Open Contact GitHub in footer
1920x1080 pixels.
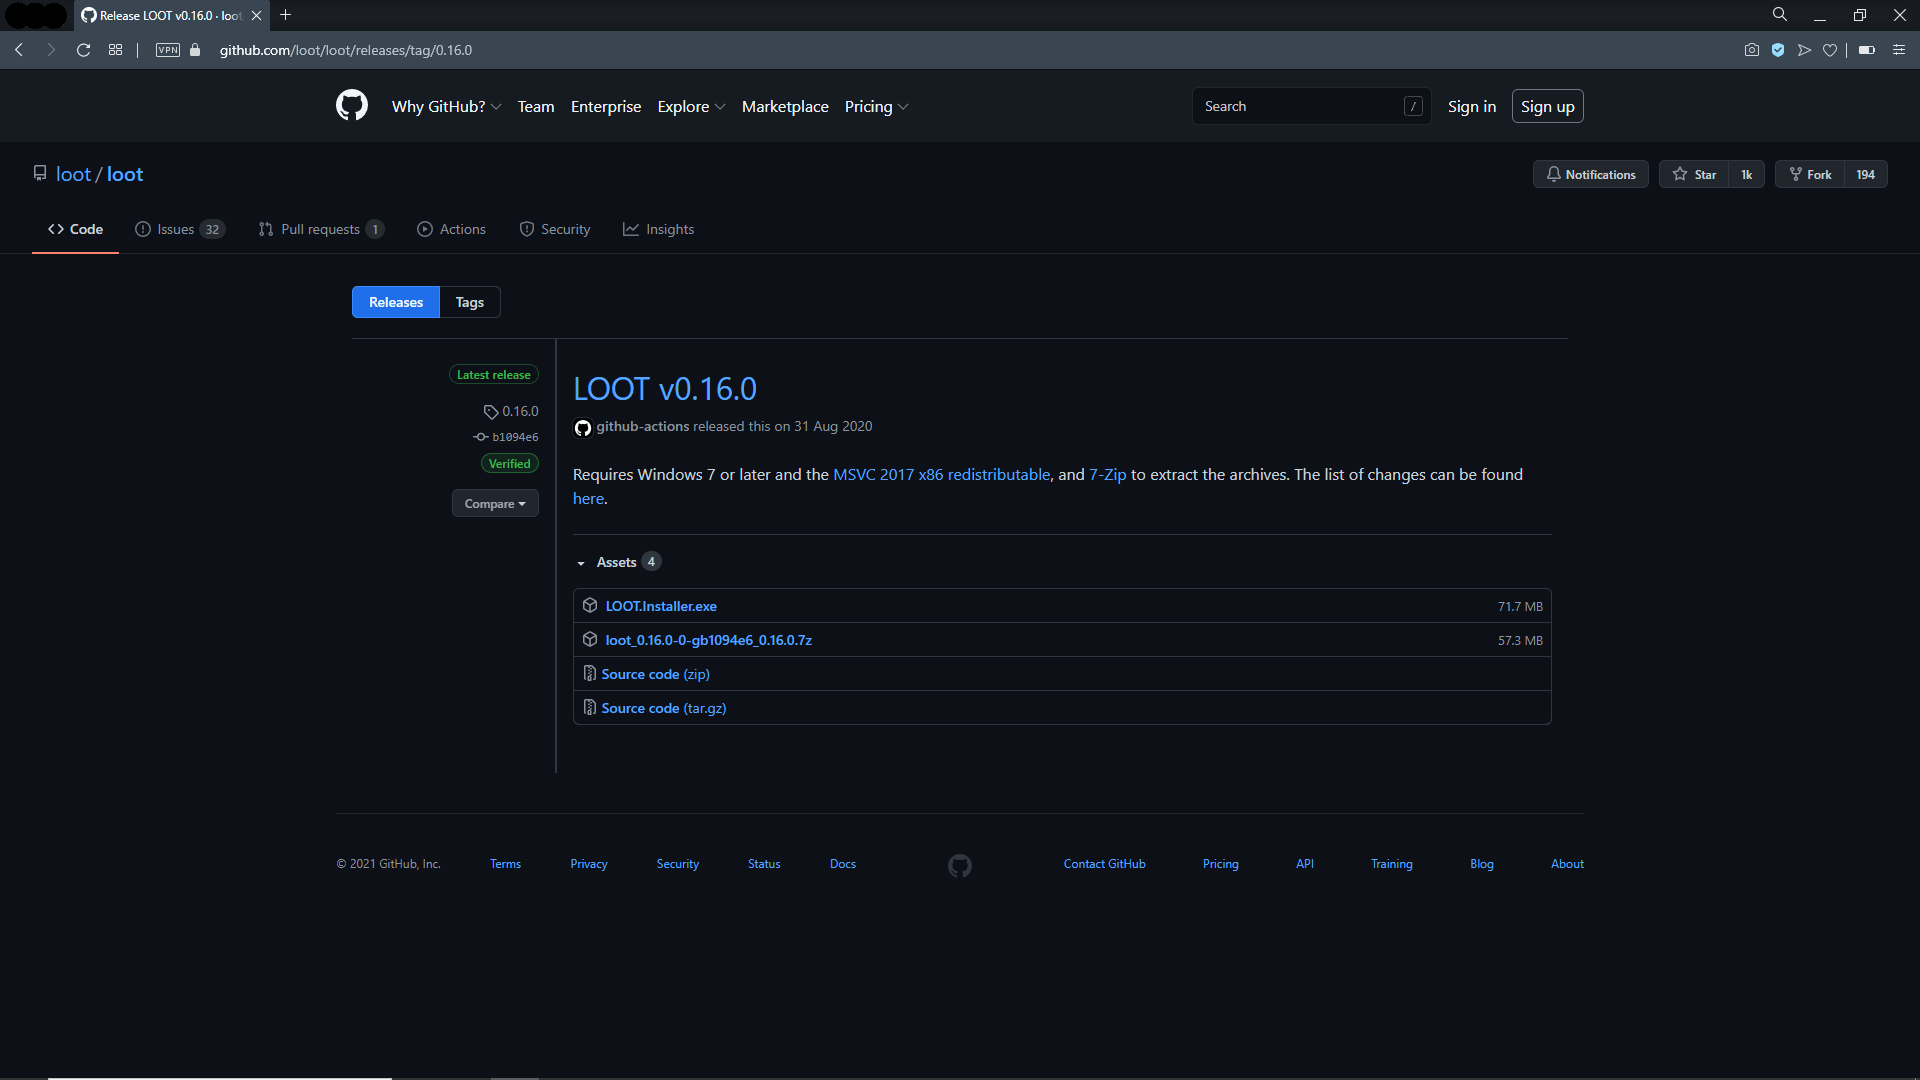(1105, 864)
